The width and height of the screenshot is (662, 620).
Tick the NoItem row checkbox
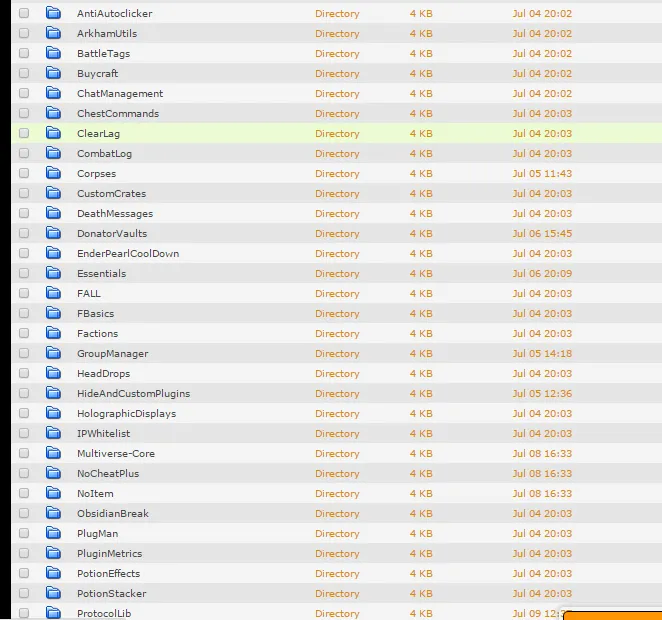click(x=24, y=493)
